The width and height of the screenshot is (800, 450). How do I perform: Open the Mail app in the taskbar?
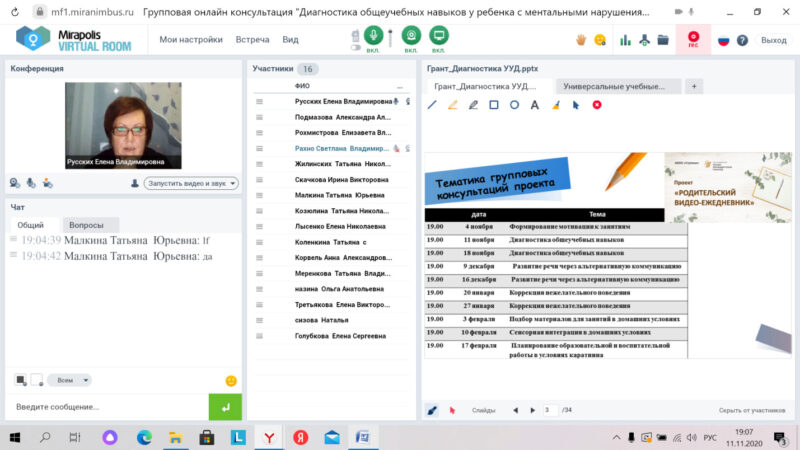332,437
